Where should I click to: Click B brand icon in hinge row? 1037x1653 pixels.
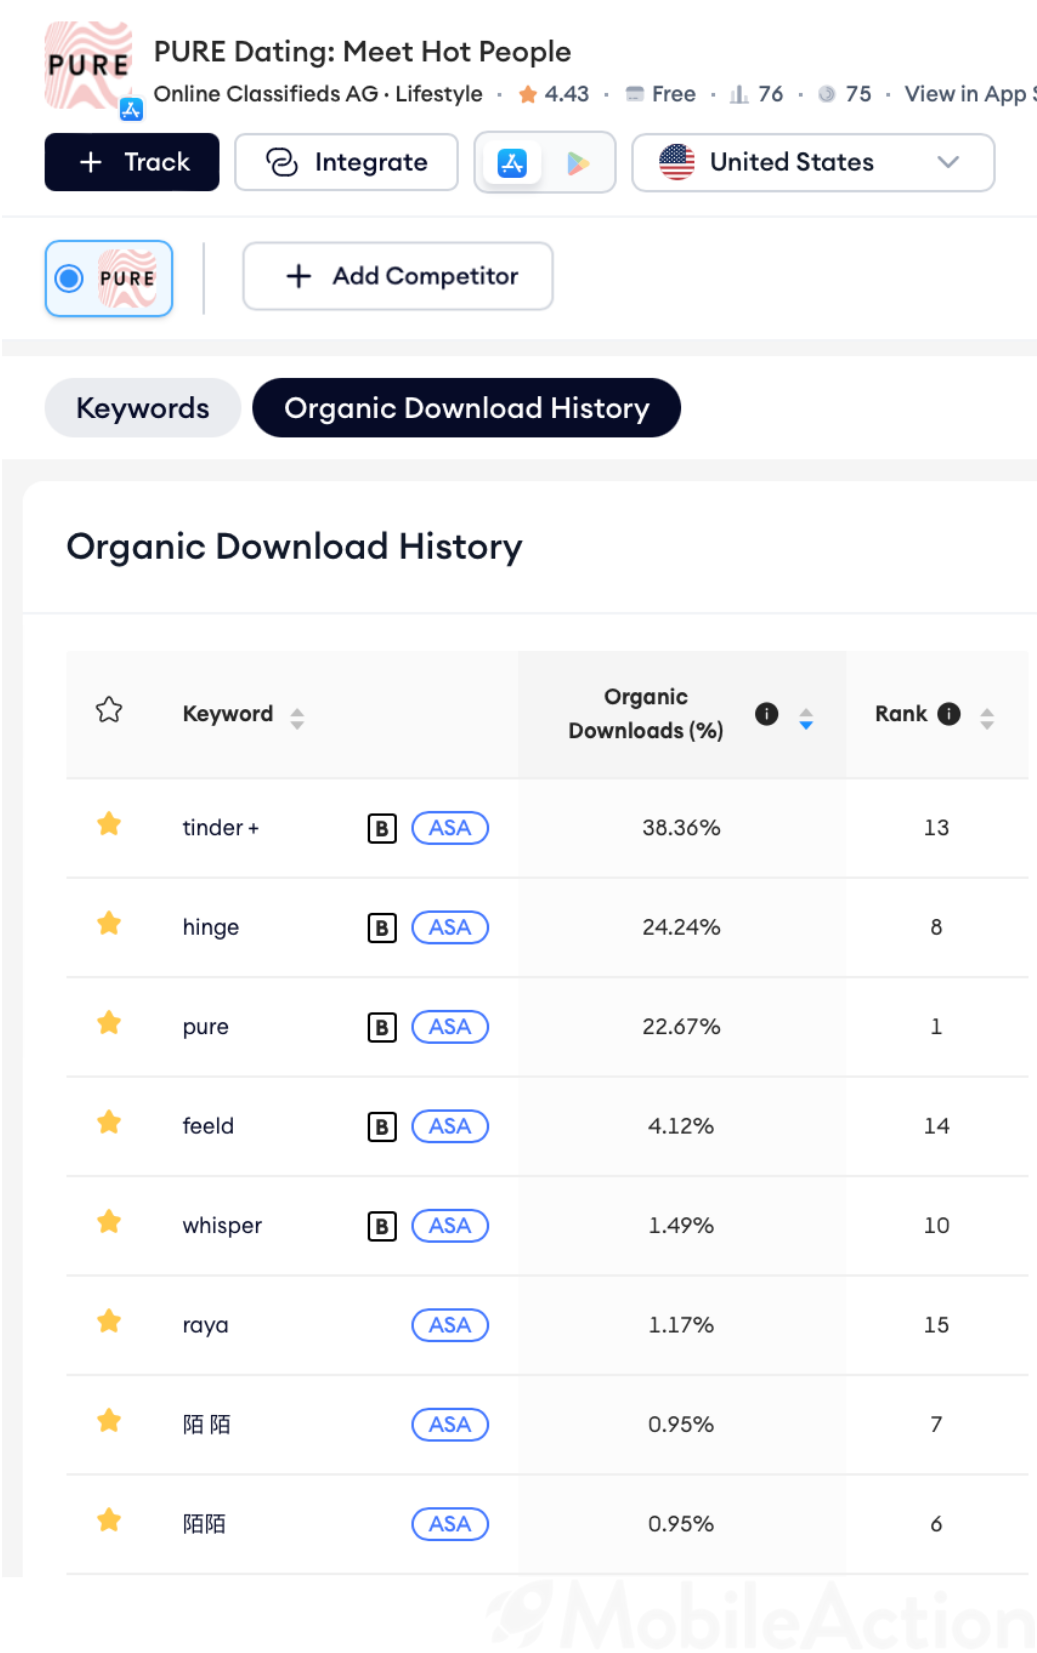[382, 928]
